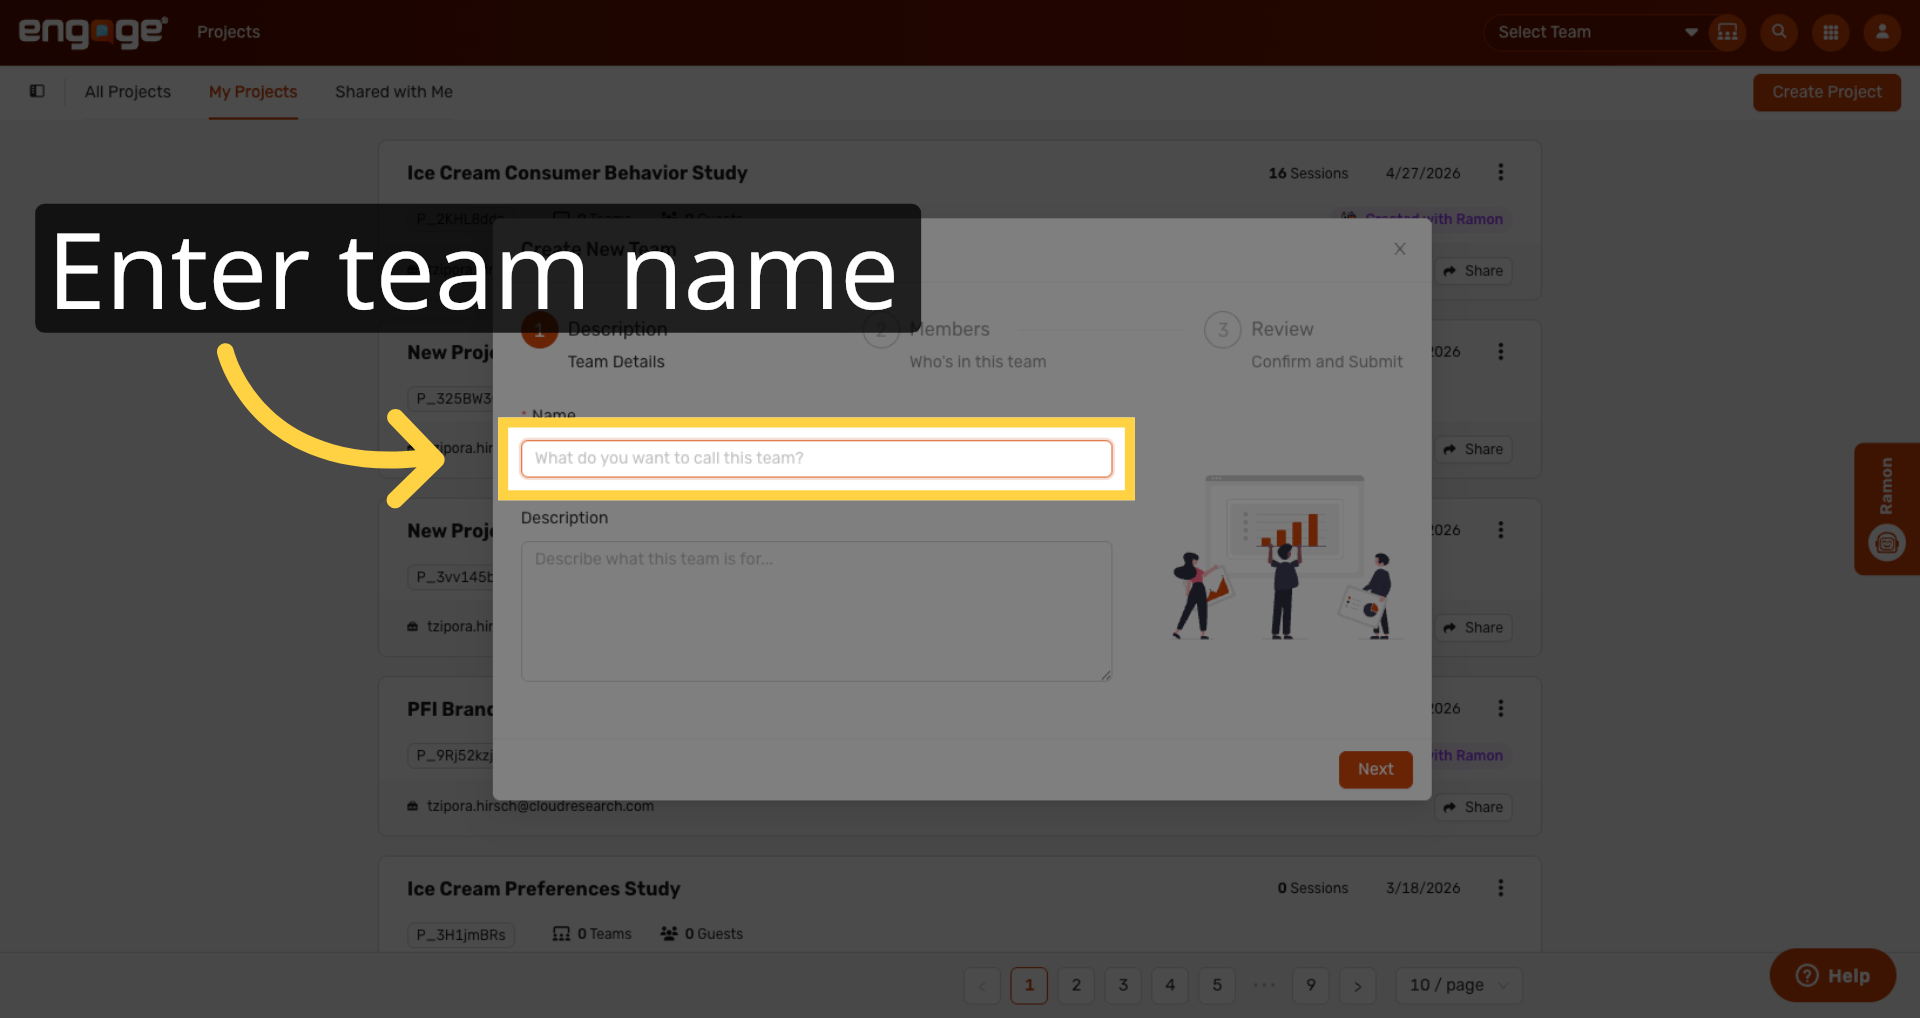Open the apps grid icon
The height and width of the screenshot is (1018, 1920).
point(1831,32)
